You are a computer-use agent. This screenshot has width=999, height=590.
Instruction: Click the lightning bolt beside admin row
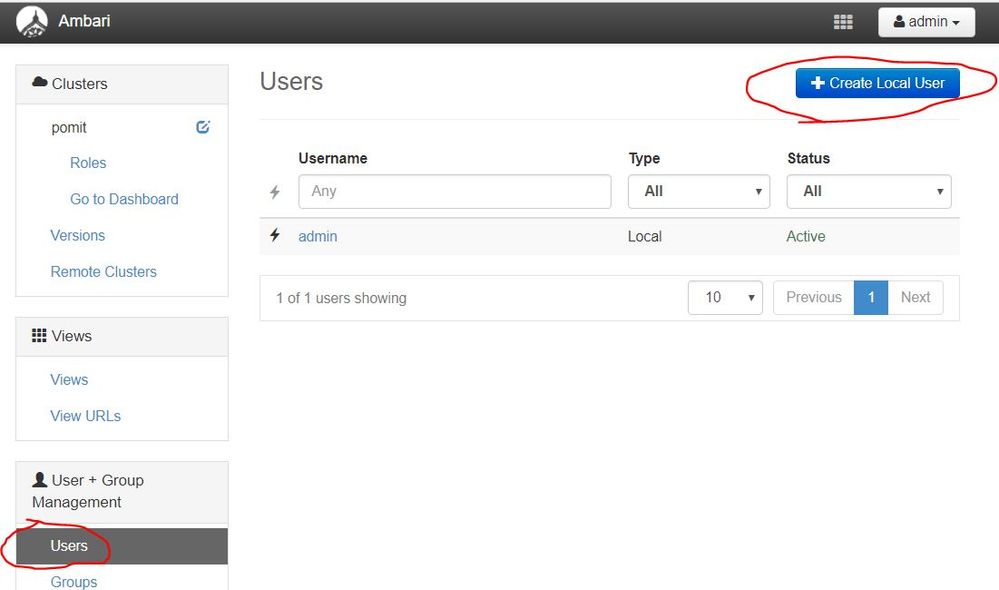coord(275,236)
